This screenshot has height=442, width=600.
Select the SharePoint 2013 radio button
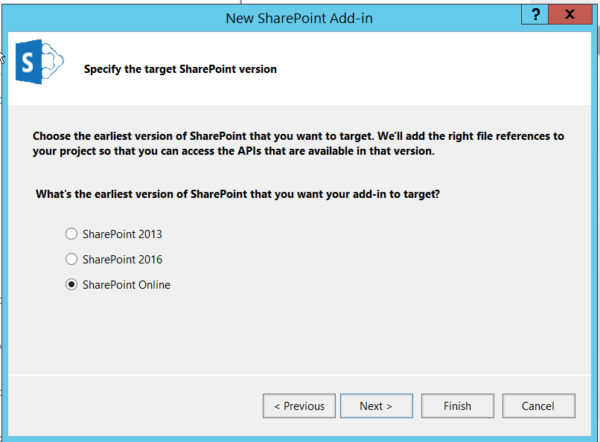point(70,234)
